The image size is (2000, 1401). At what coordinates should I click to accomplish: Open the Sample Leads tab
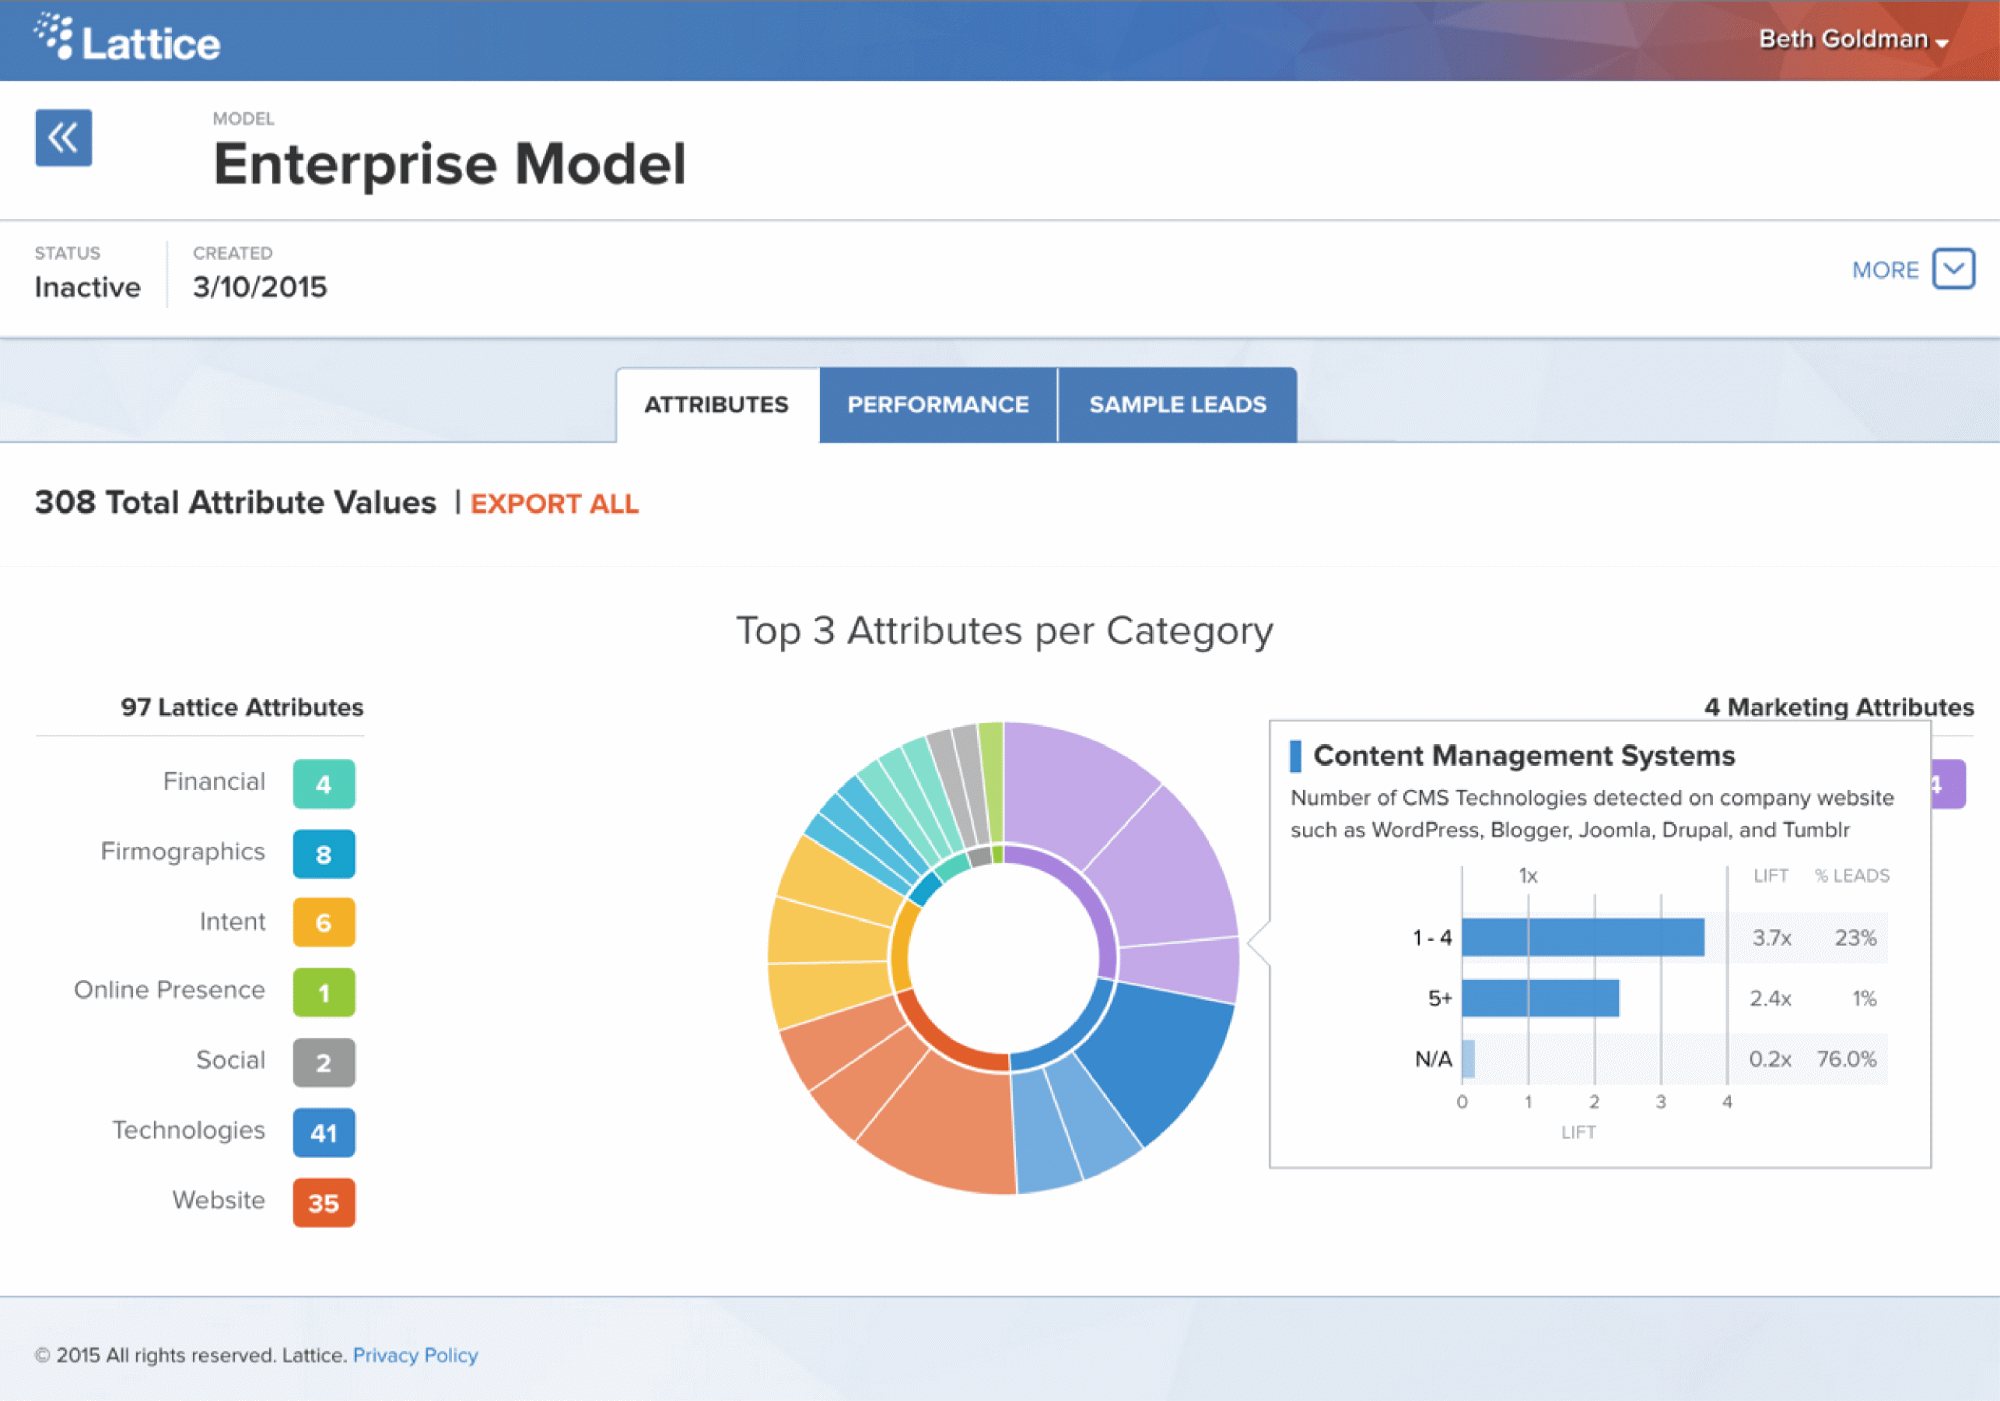(1178, 404)
